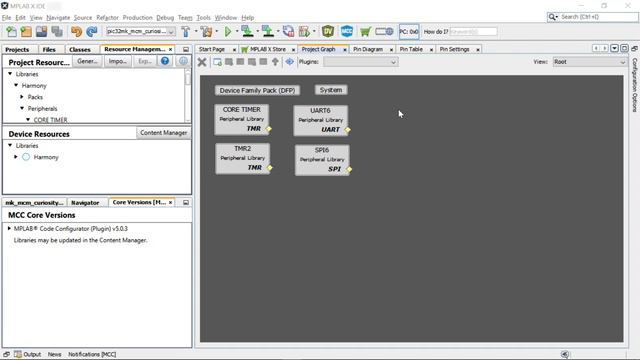Select Device Family Pack (DFP) block
640x360 pixels.
coord(257,90)
